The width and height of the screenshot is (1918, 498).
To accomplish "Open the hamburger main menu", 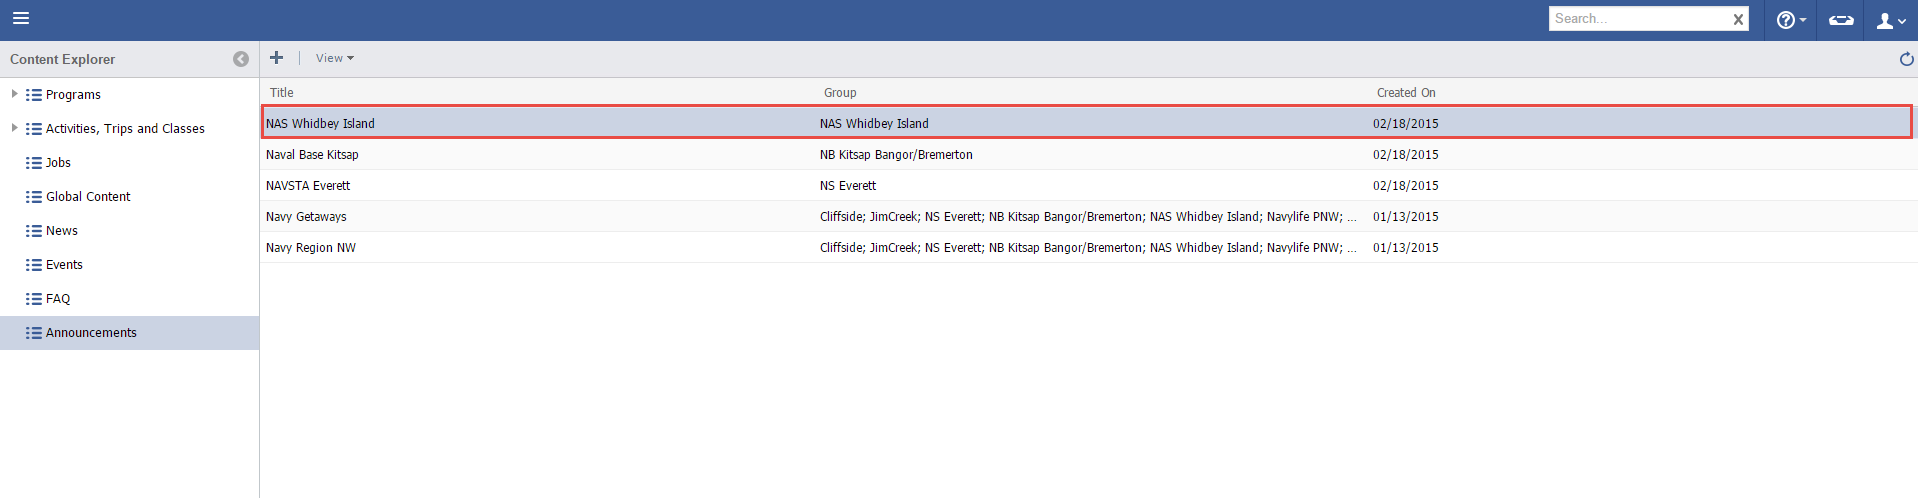I will tap(21, 18).
